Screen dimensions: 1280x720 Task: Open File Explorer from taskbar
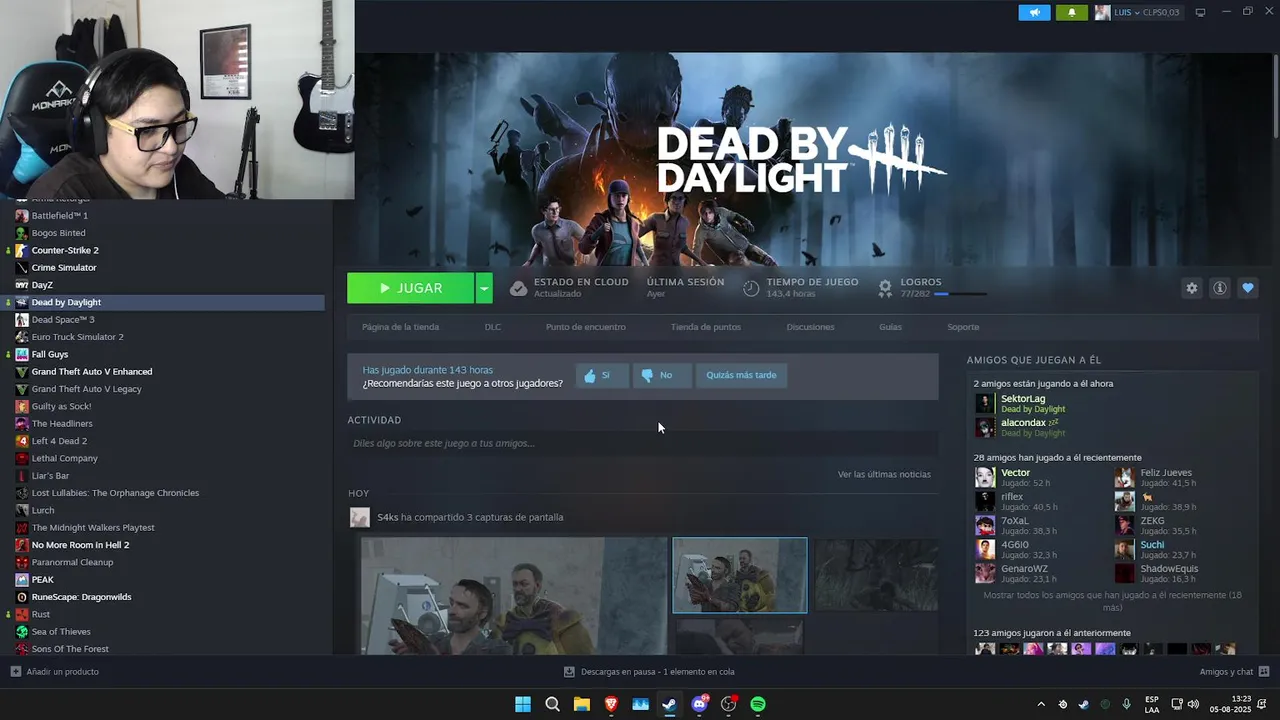(x=582, y=704)
